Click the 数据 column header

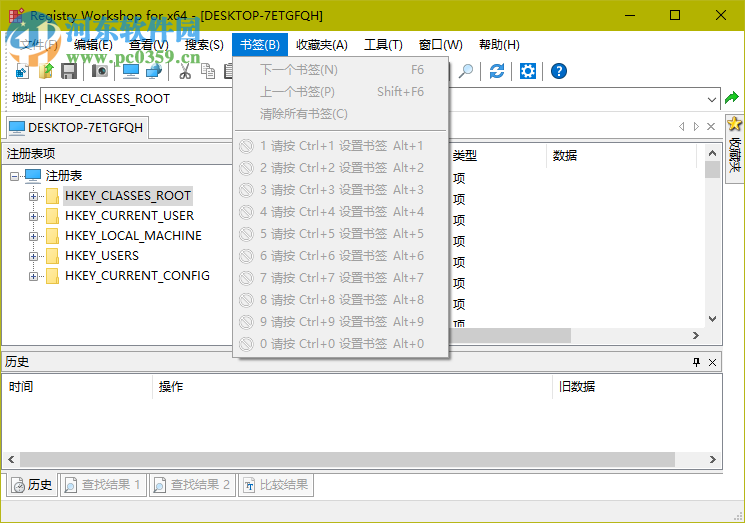click(621, 155)
